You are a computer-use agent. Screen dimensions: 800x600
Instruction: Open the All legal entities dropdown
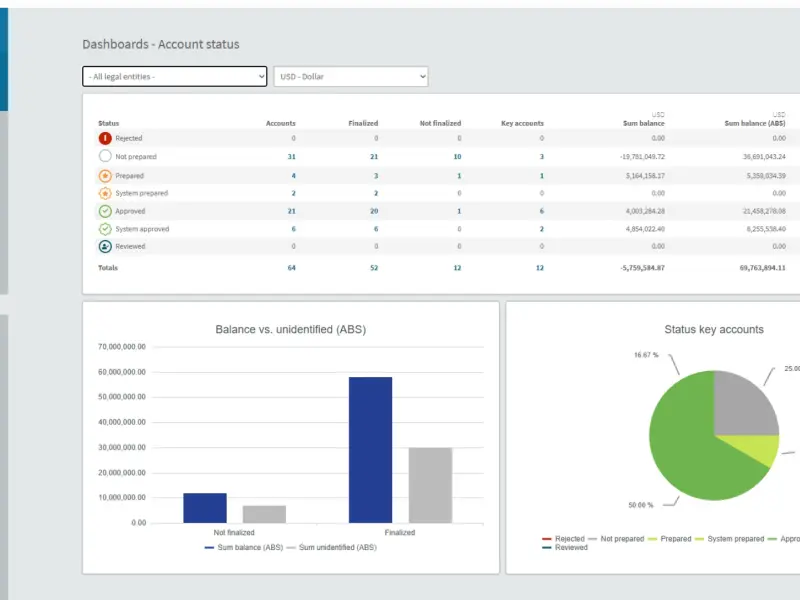click(x=174, y=77)
